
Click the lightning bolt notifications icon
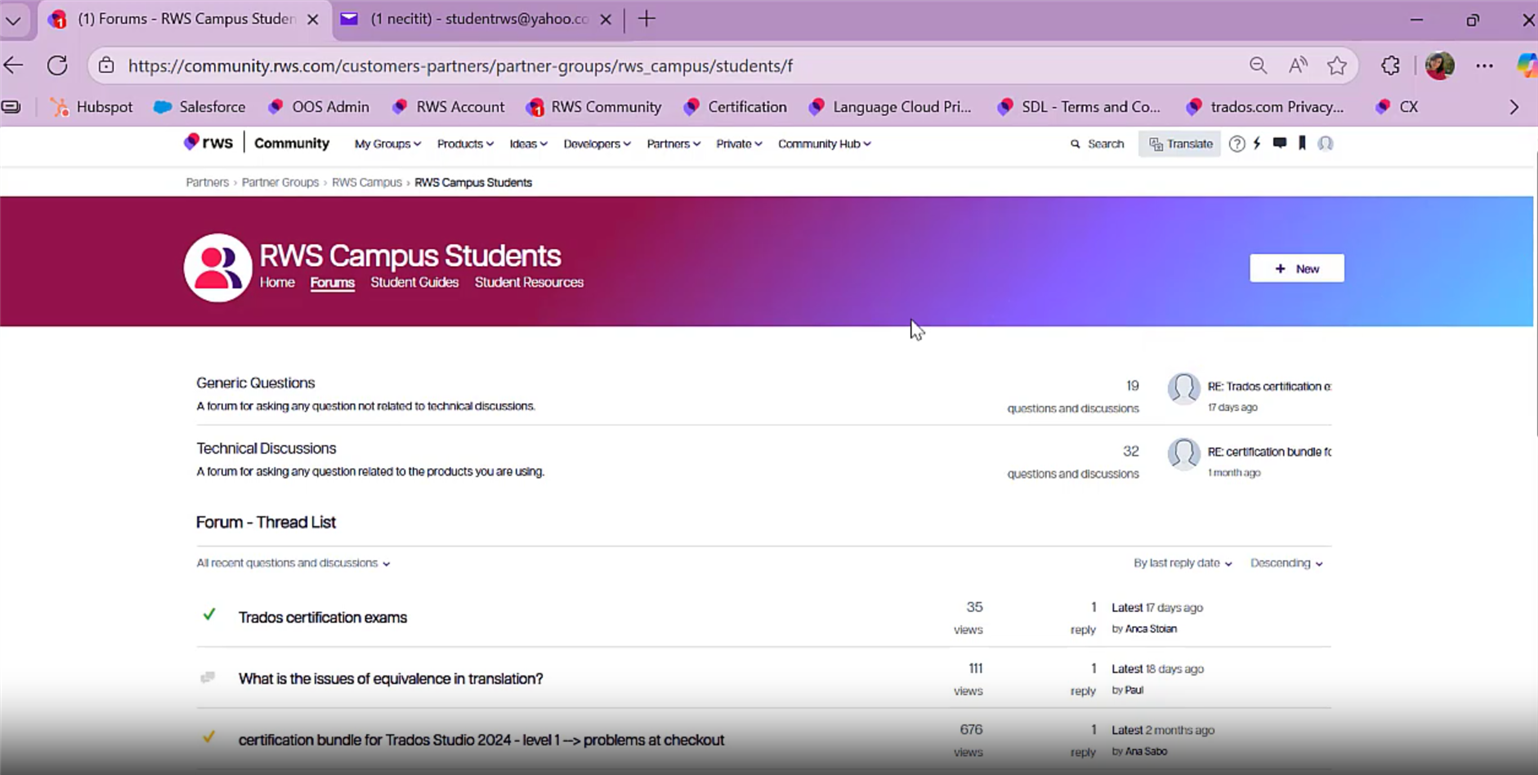tap(1257, 144)
